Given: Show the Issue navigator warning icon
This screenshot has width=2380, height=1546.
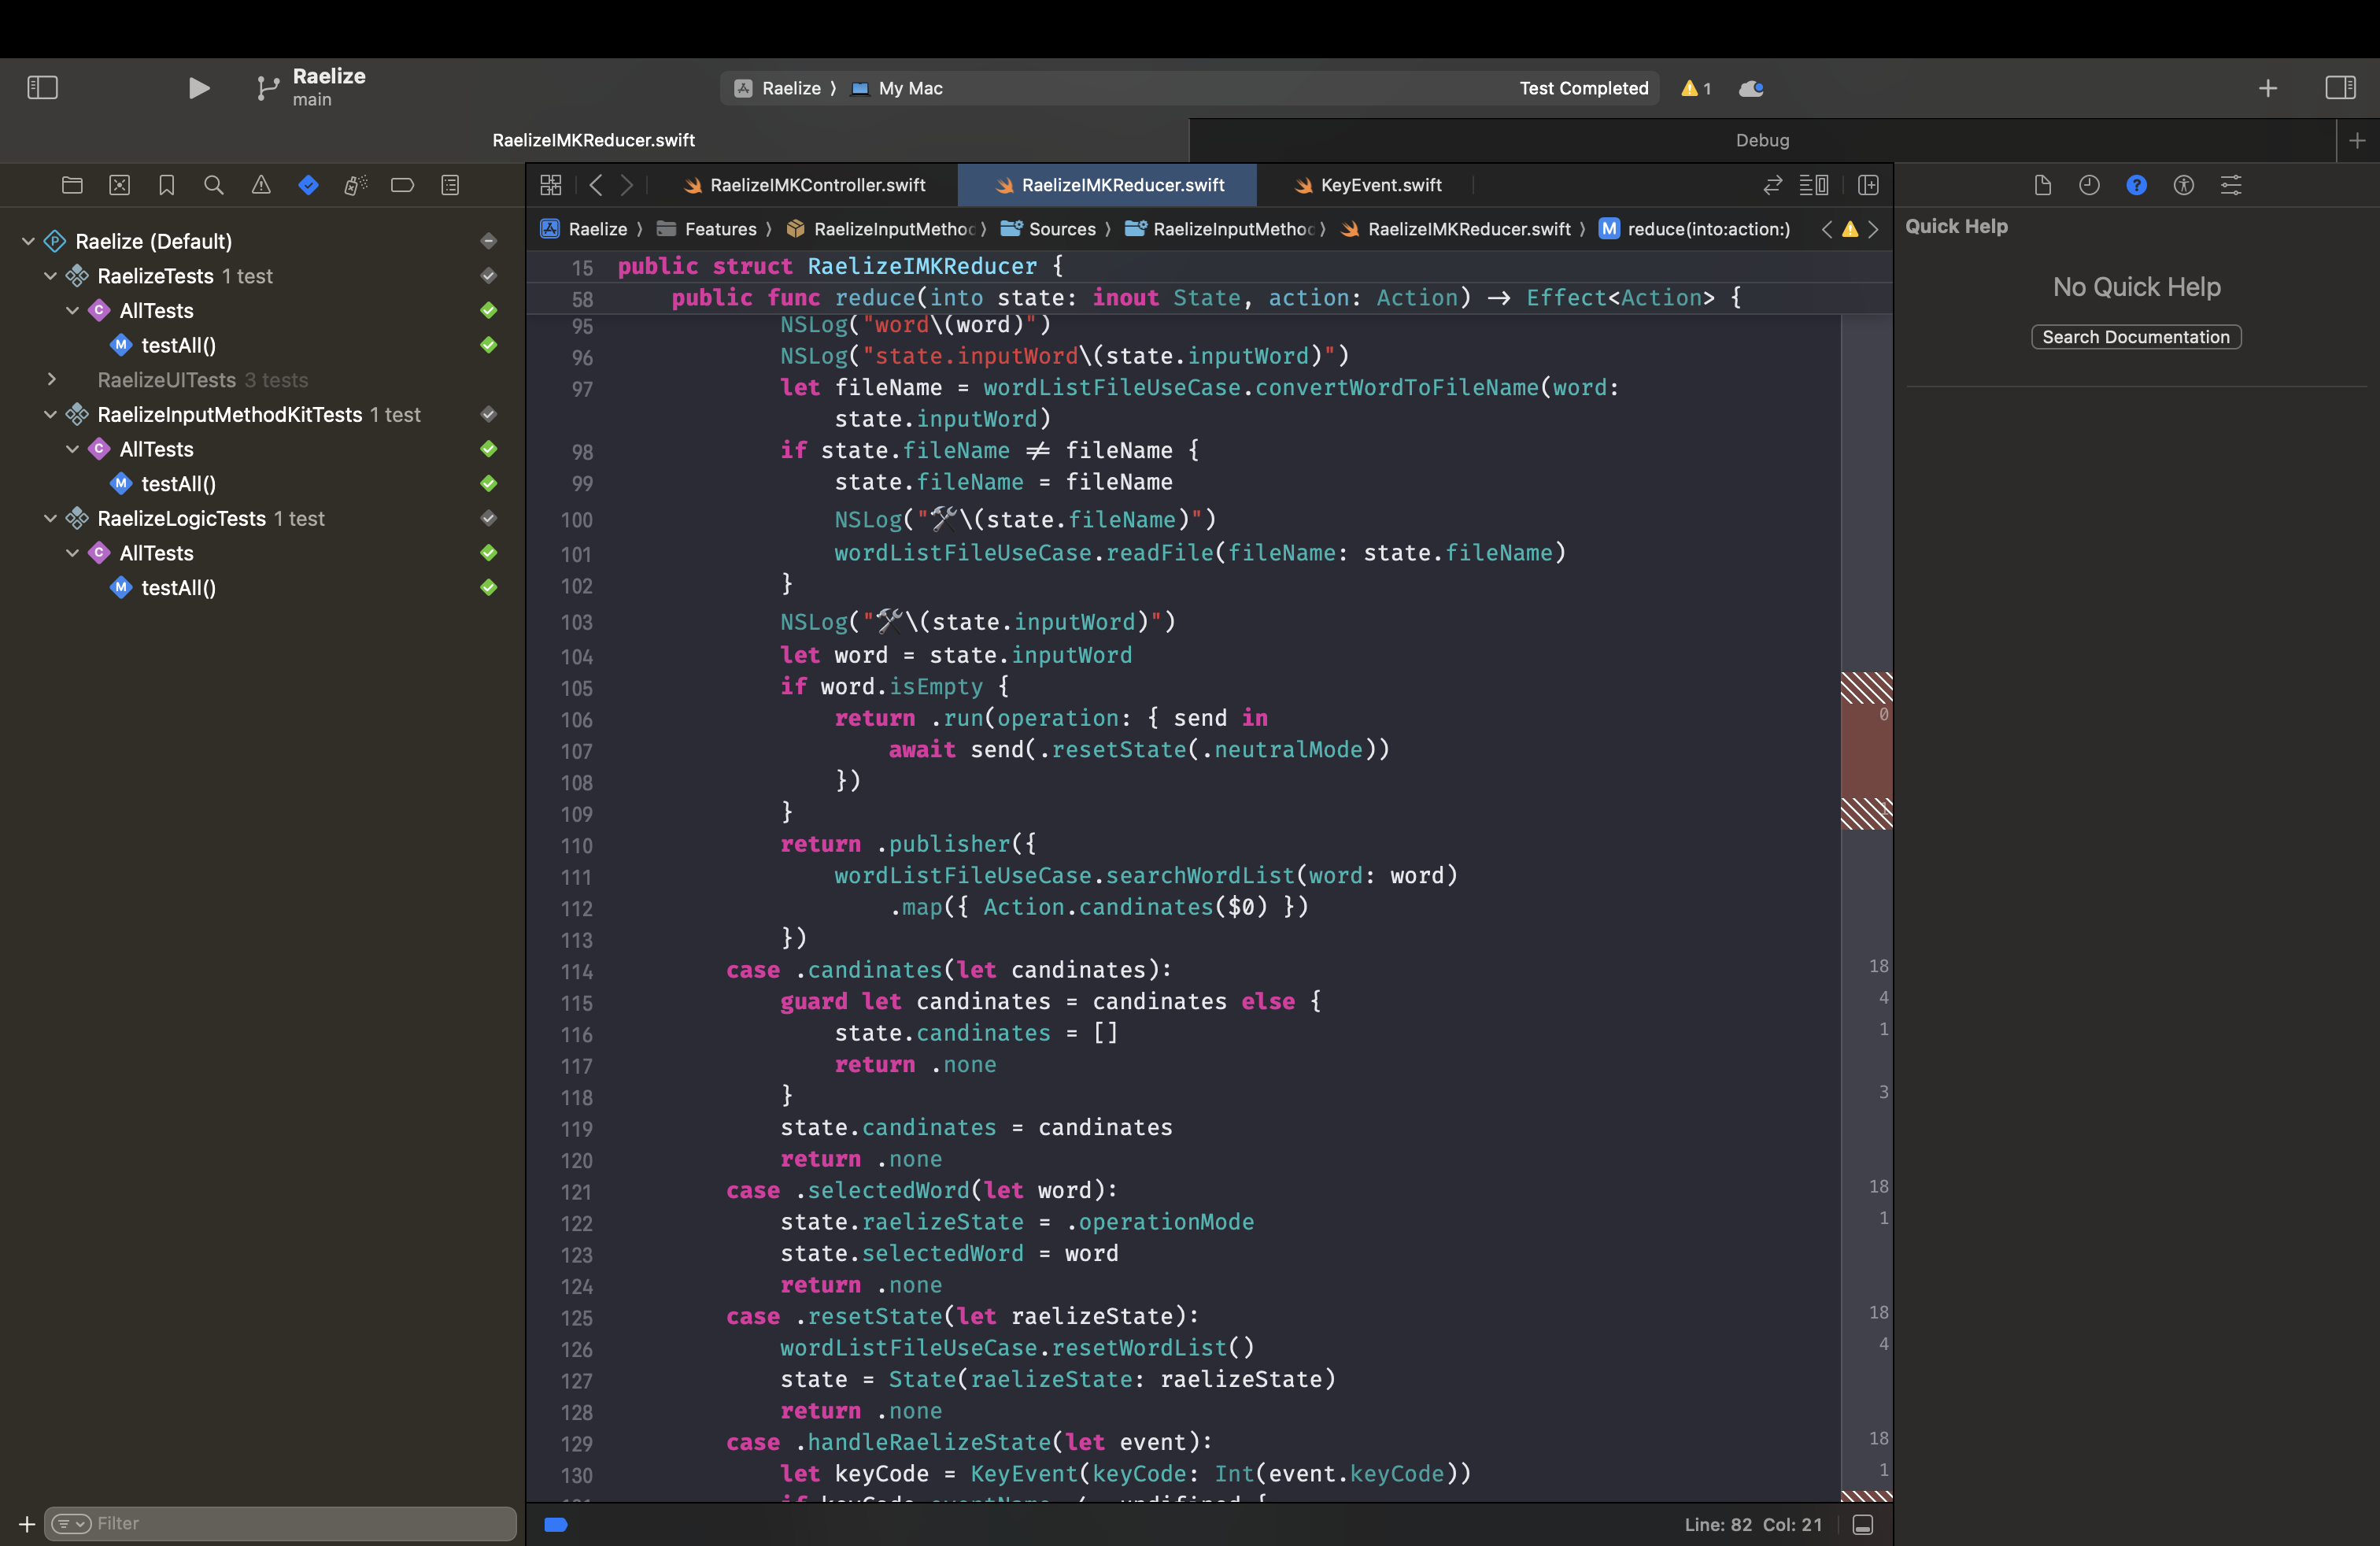Looking at the screenshot, I should coord(261,185).
